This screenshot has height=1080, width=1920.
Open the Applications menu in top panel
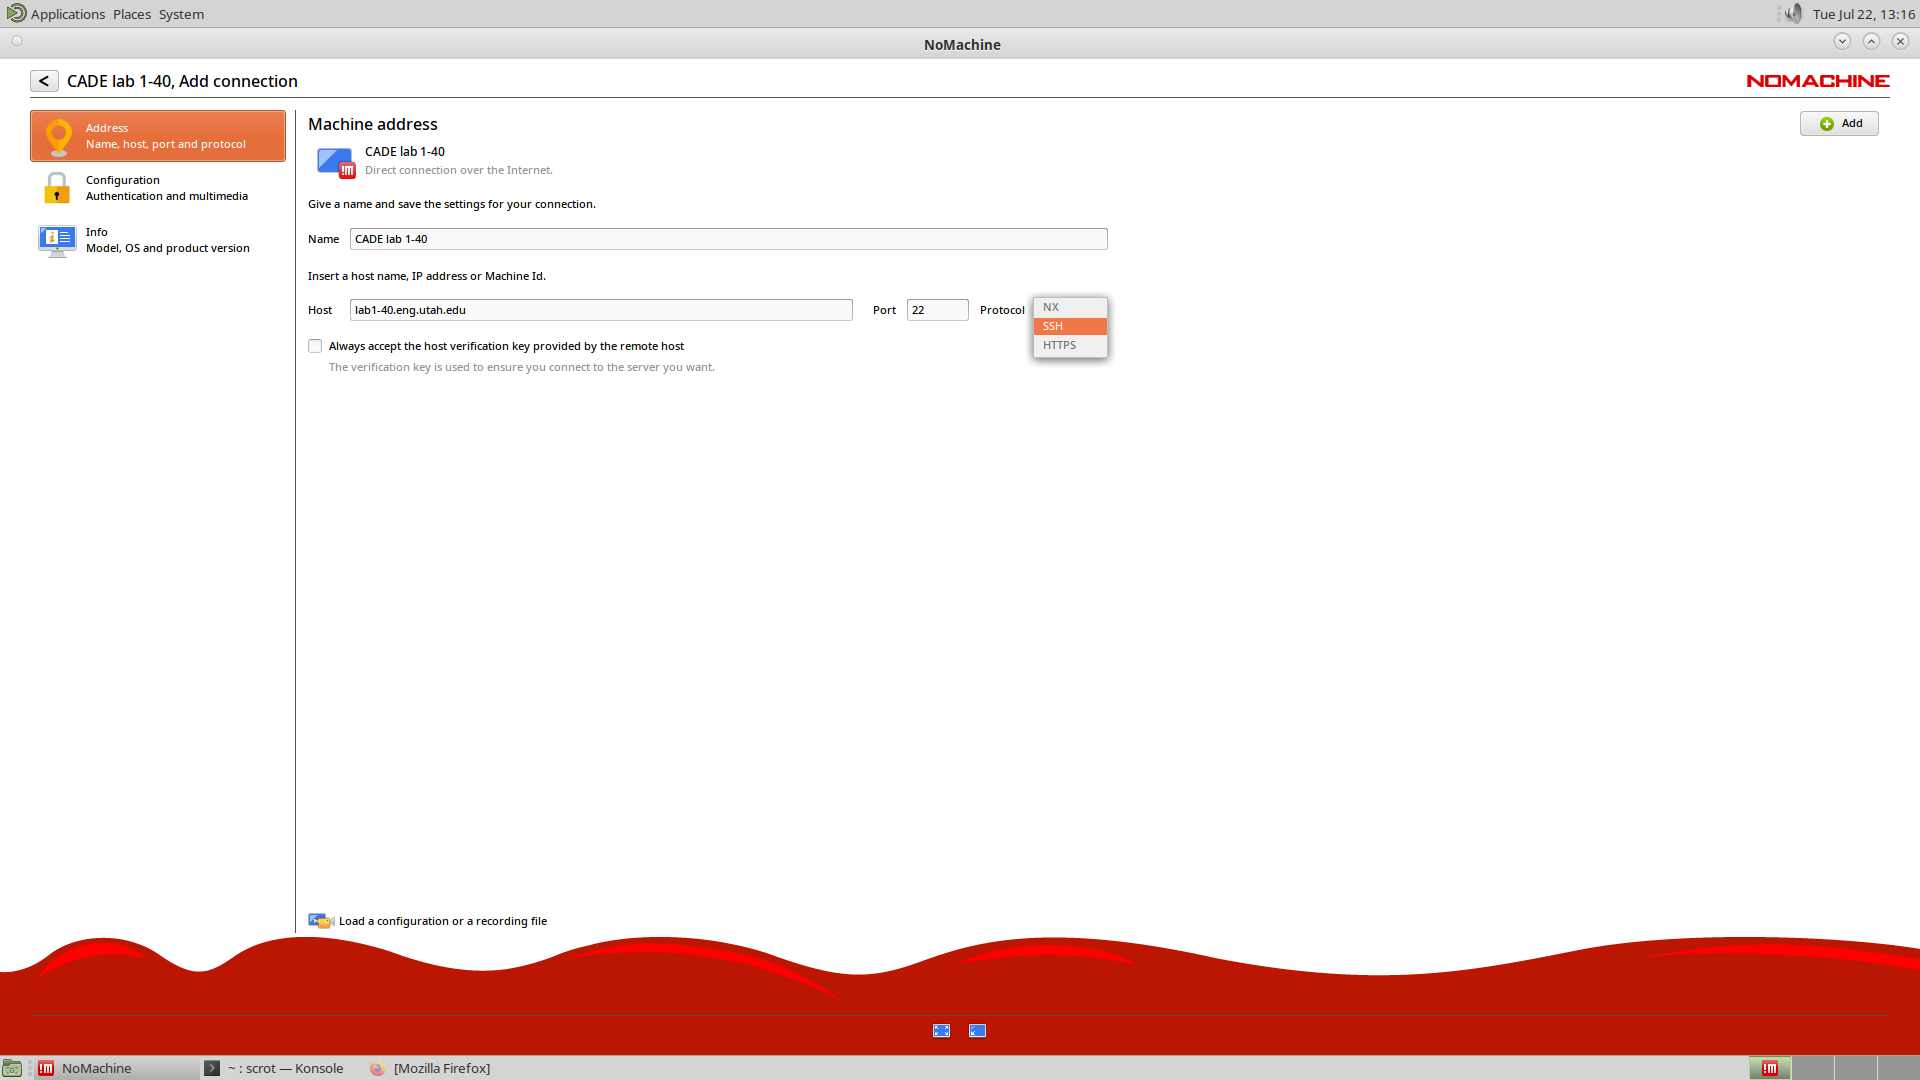point(68,14)
